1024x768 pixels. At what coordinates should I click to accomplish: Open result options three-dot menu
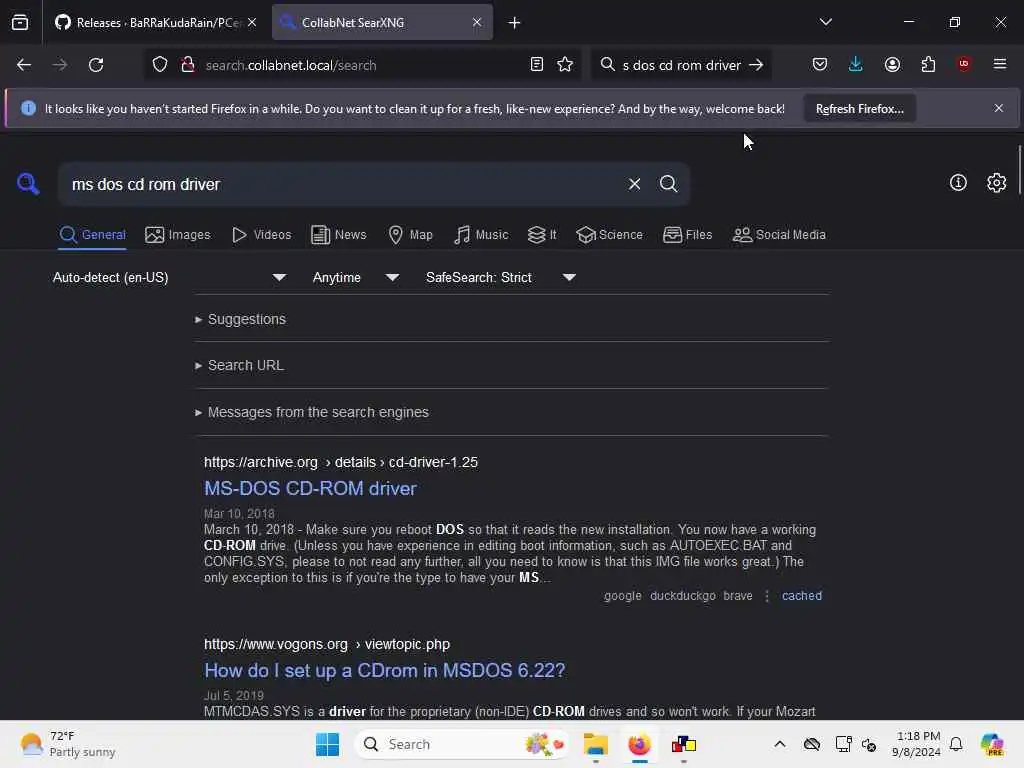(767, 596)
